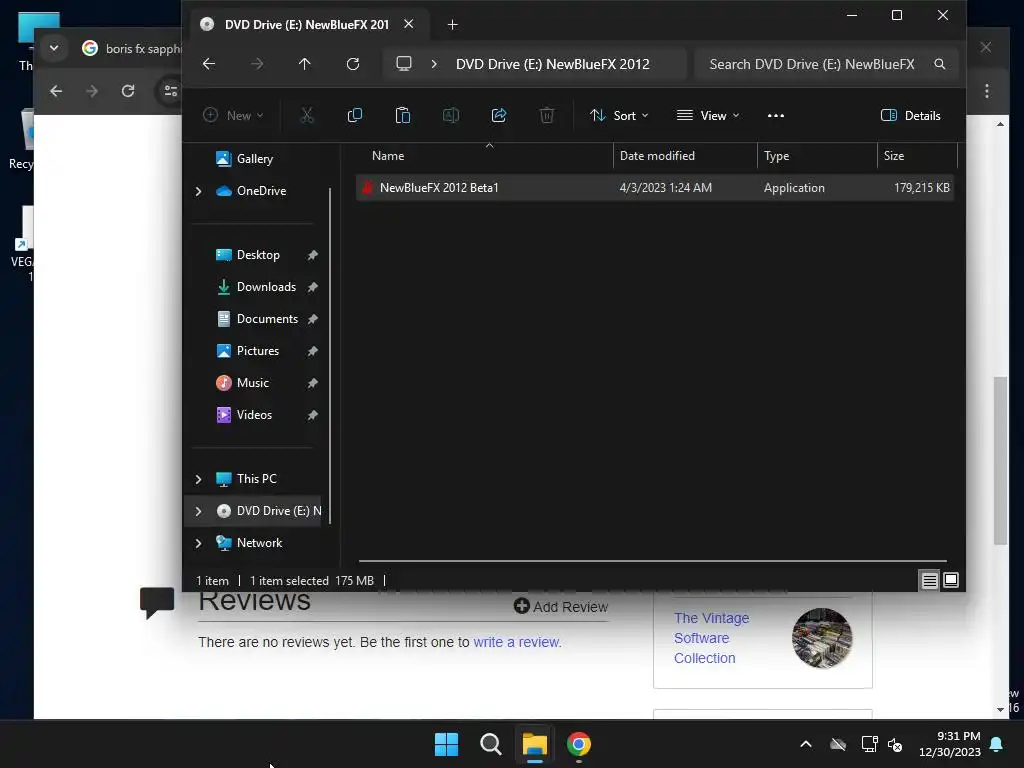
Task: Click Add Review link on webpage
Action: click(x=561, y=607)
